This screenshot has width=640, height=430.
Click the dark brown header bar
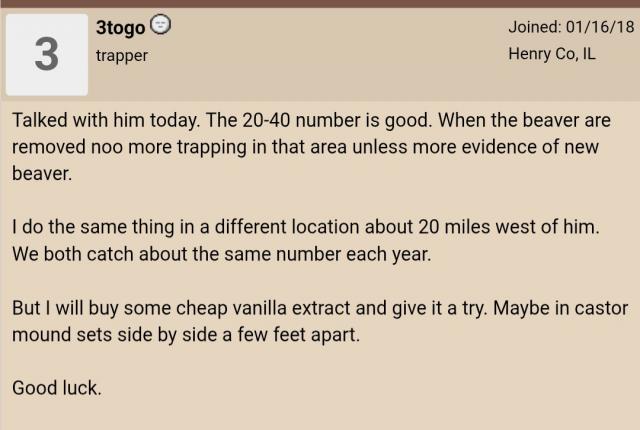tap(320, 3)
